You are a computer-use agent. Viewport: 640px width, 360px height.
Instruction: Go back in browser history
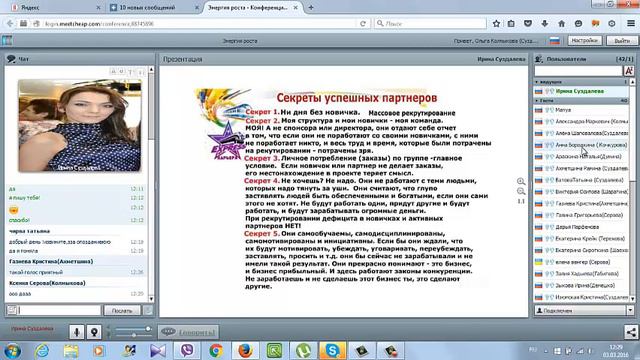(x=10, y=24)
